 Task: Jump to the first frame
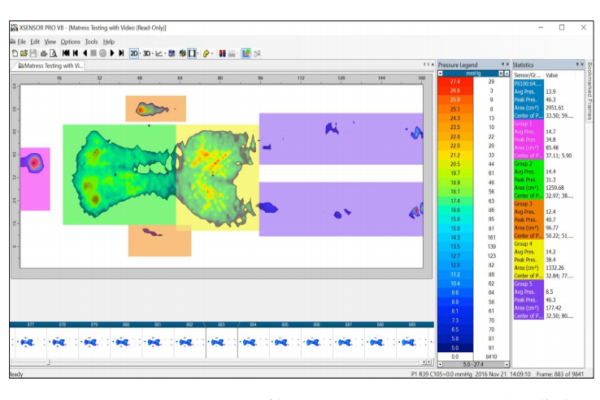point(66,52)
